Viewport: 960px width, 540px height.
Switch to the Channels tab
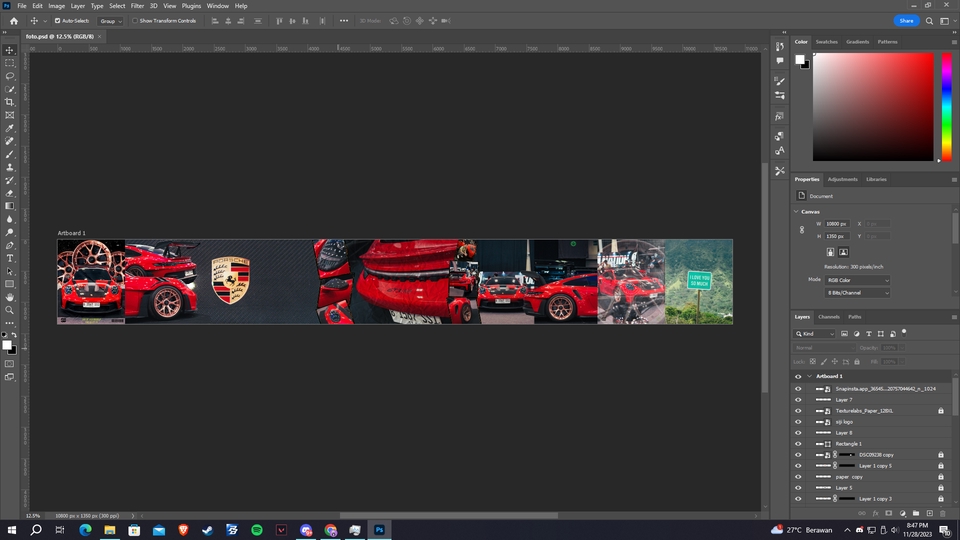pos(828,317)
